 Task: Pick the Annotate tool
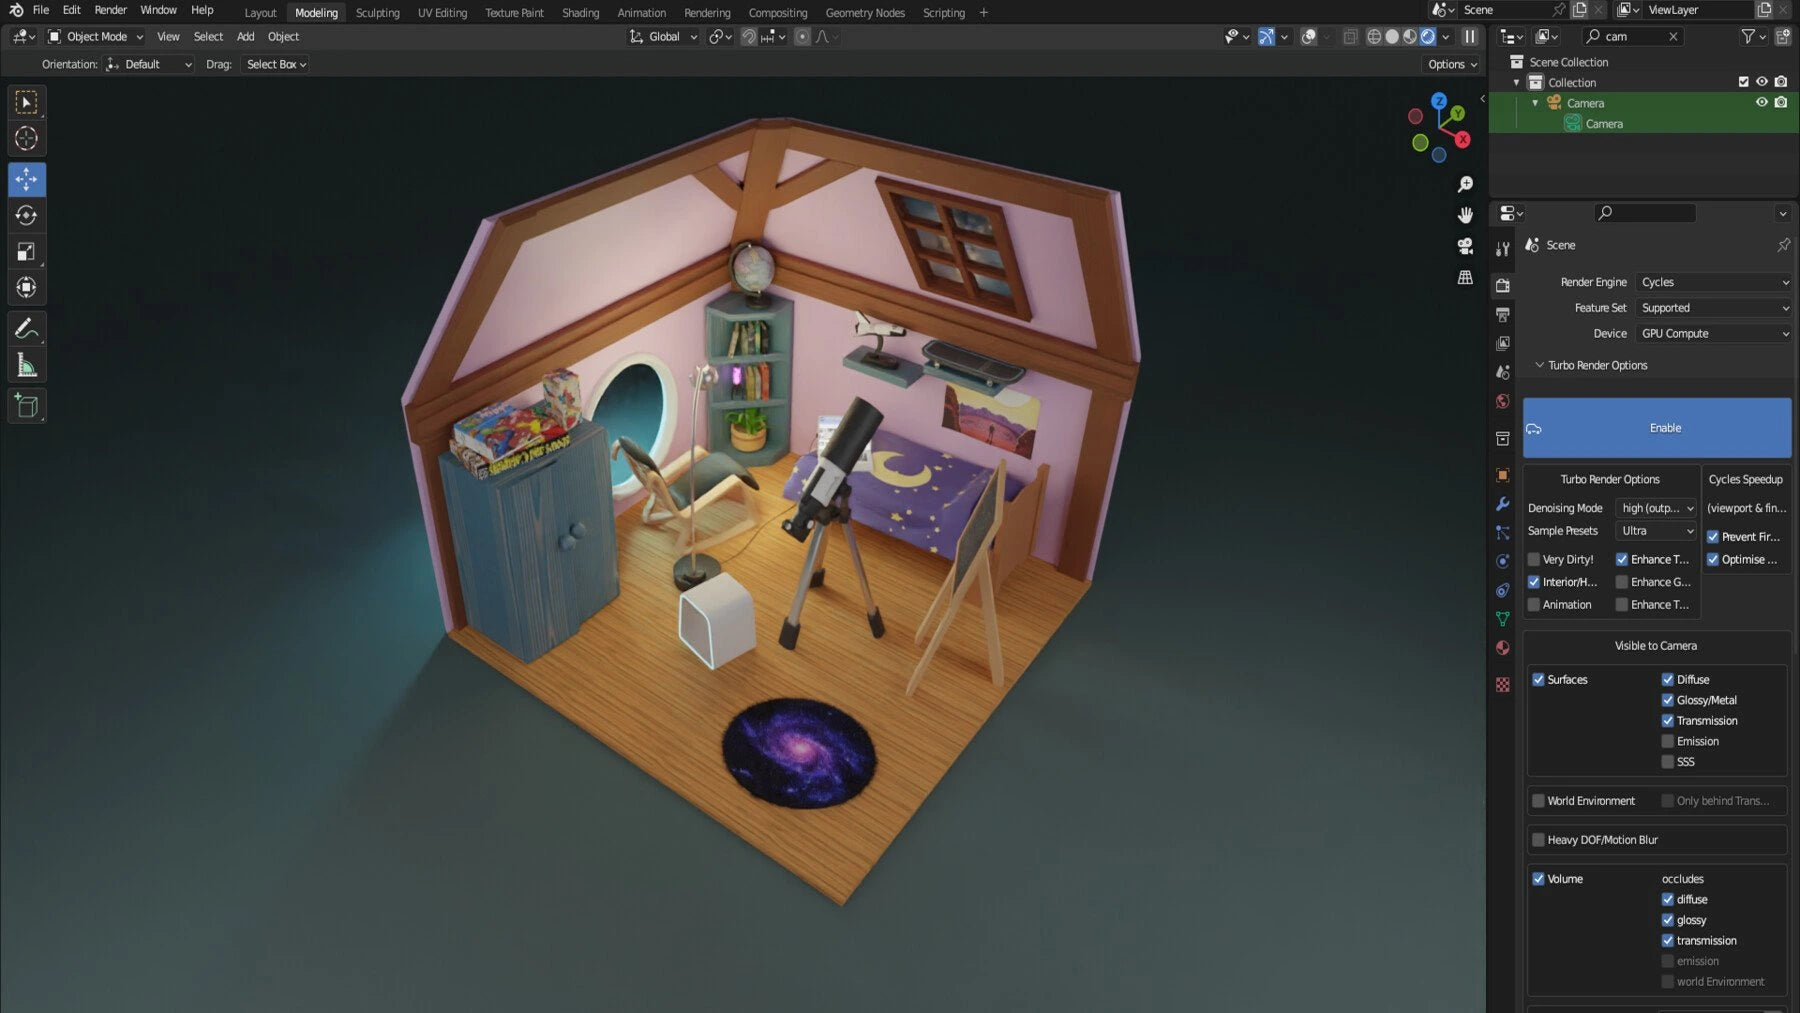[x=27, y=329]
